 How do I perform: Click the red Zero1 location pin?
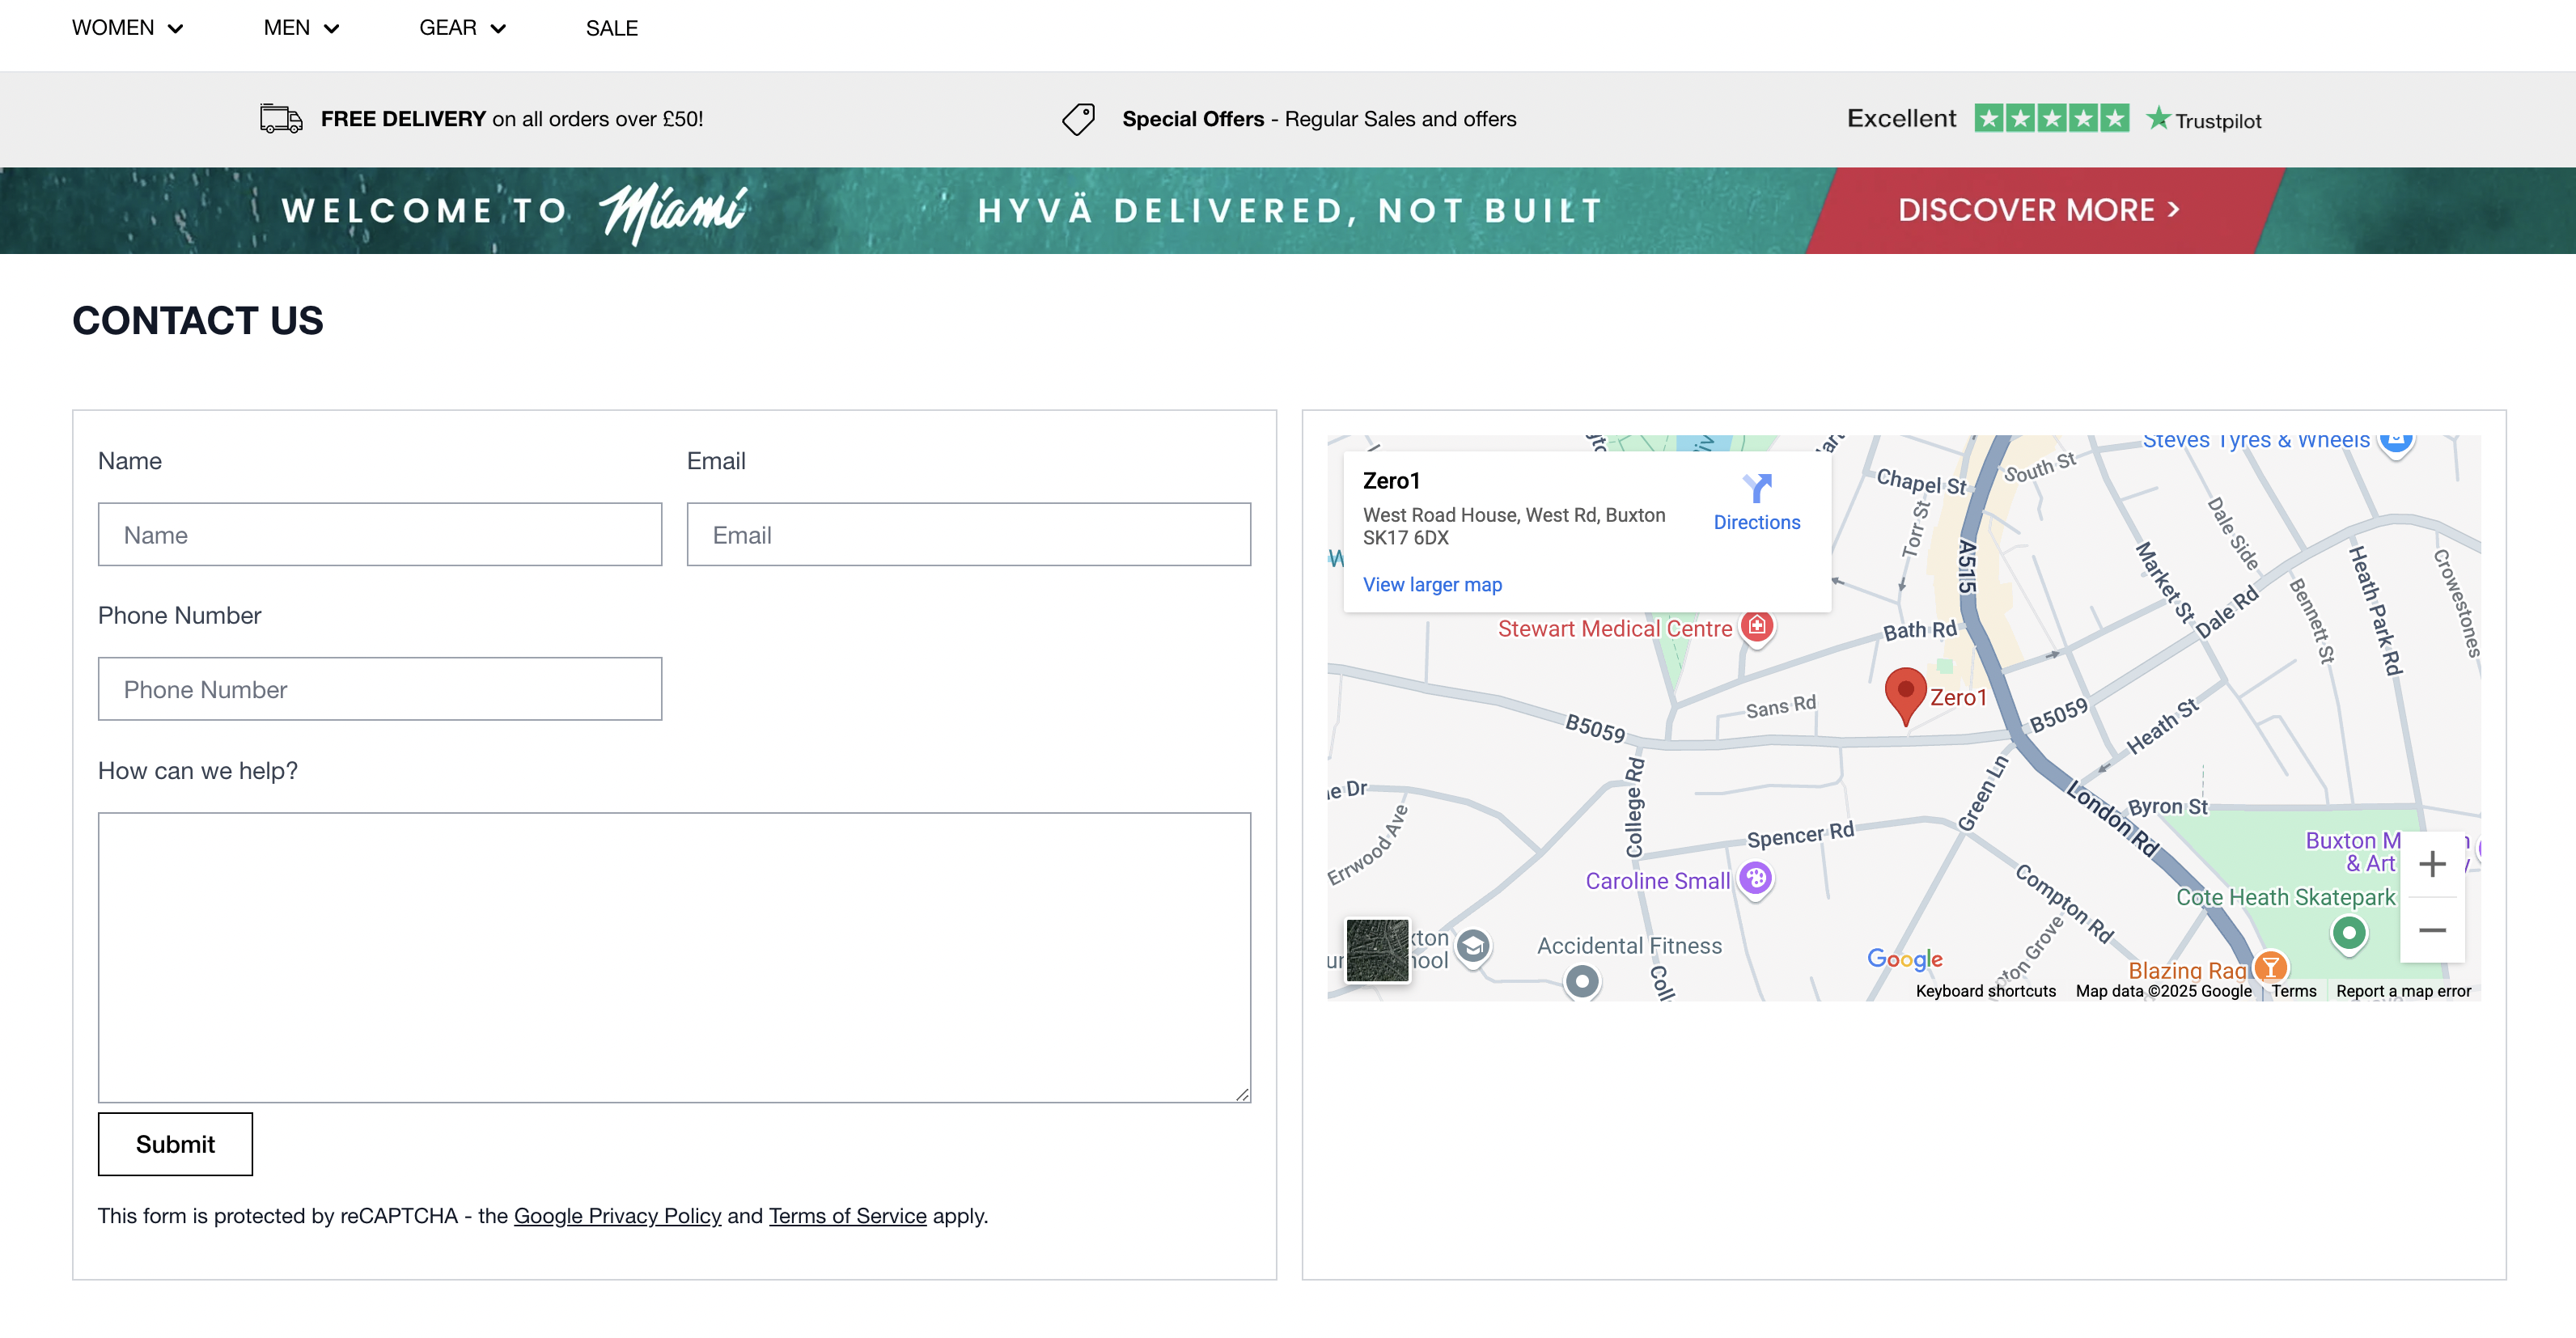pyautogui.click(x=1905, y=692)
